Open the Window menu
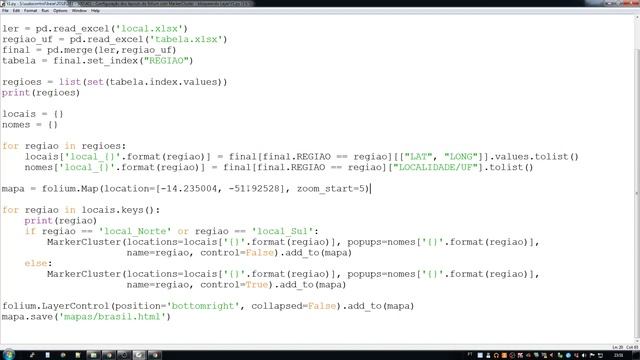This screenshot has height=360, width=640. pyautogui.click(x=79, y=11)
